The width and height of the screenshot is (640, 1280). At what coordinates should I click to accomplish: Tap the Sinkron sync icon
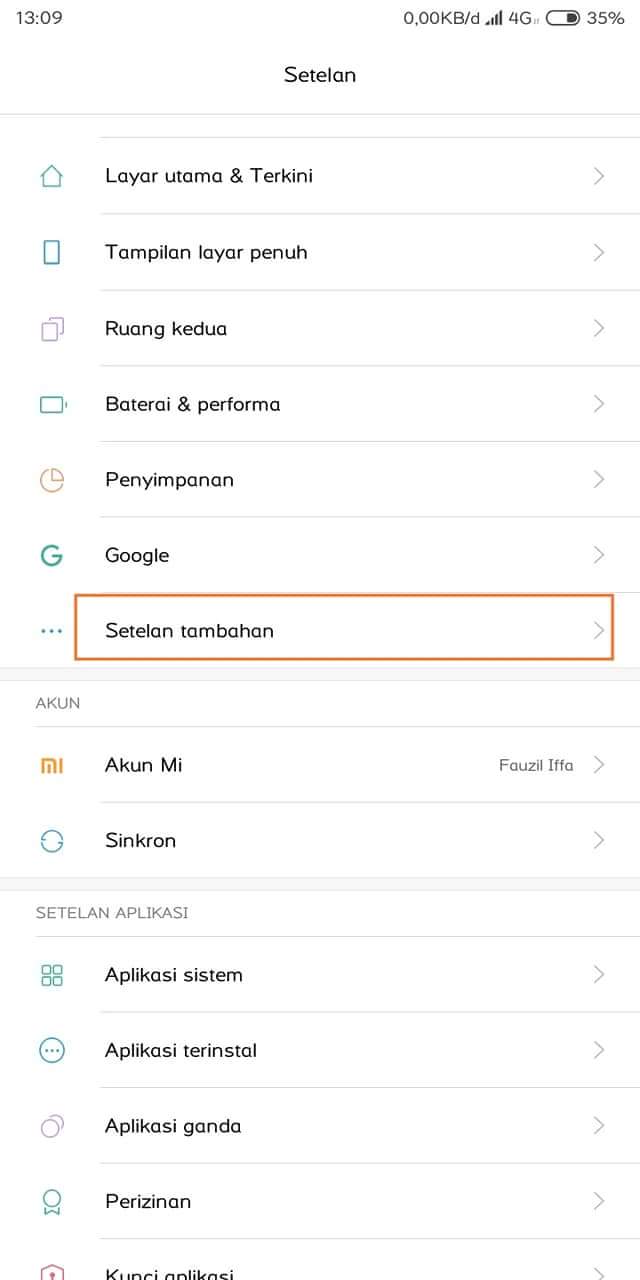51,841
